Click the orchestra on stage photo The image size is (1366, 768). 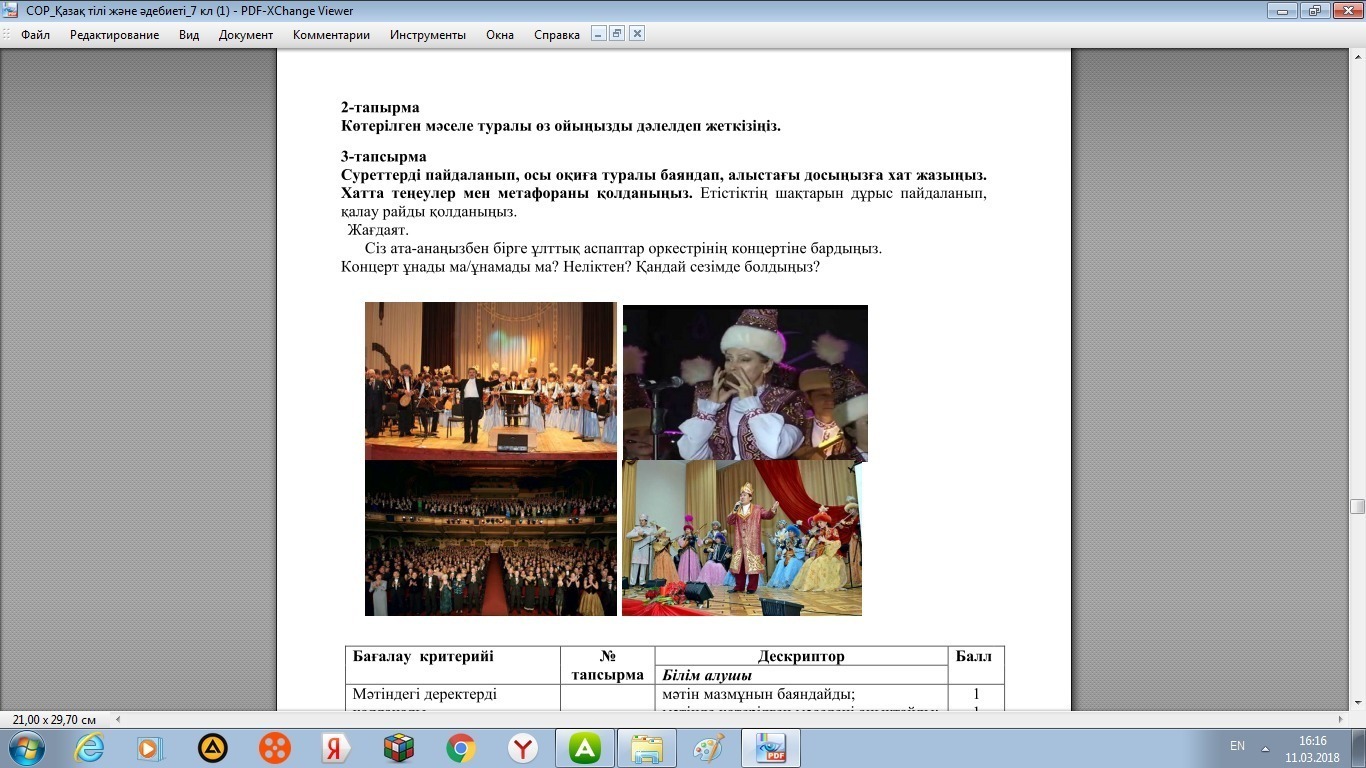[491, 380]
